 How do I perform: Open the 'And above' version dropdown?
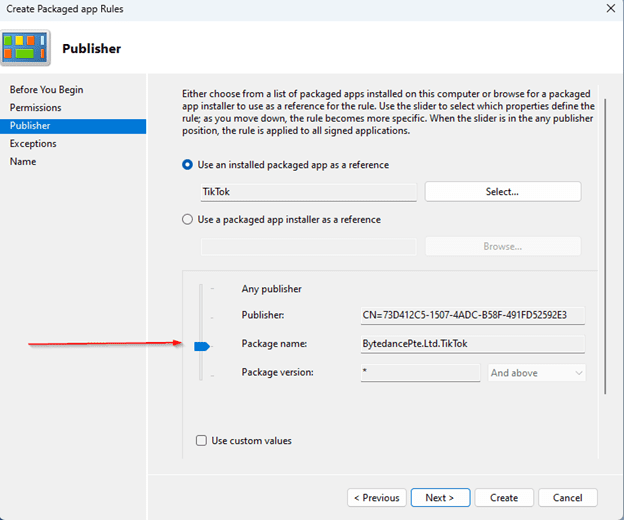point(536,373)
